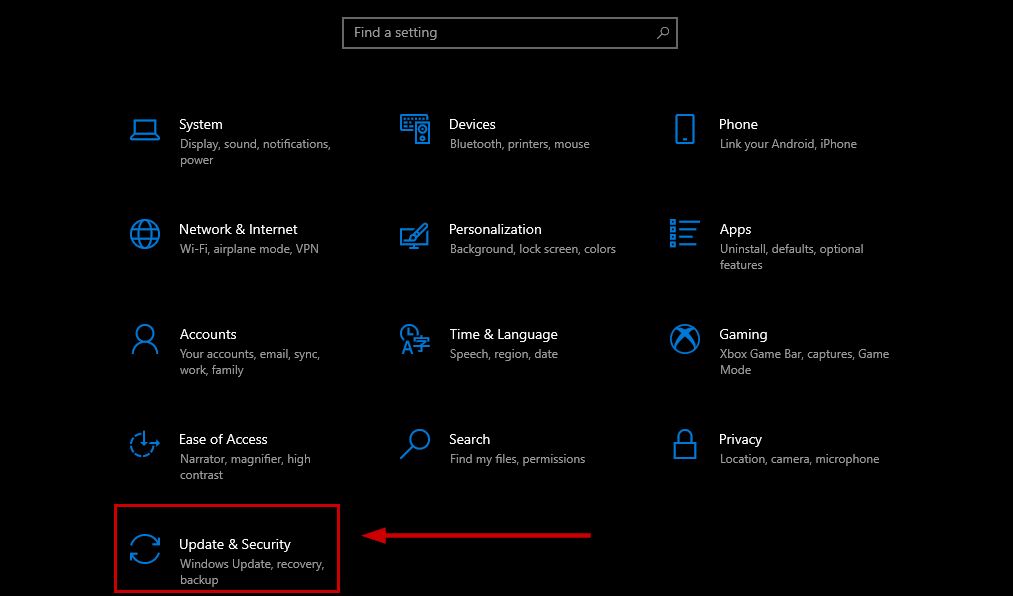Image resolution: width=1013 pixels, height=596 pixels.
Task: Open System settings title
Action: click(x=200, y=124)
